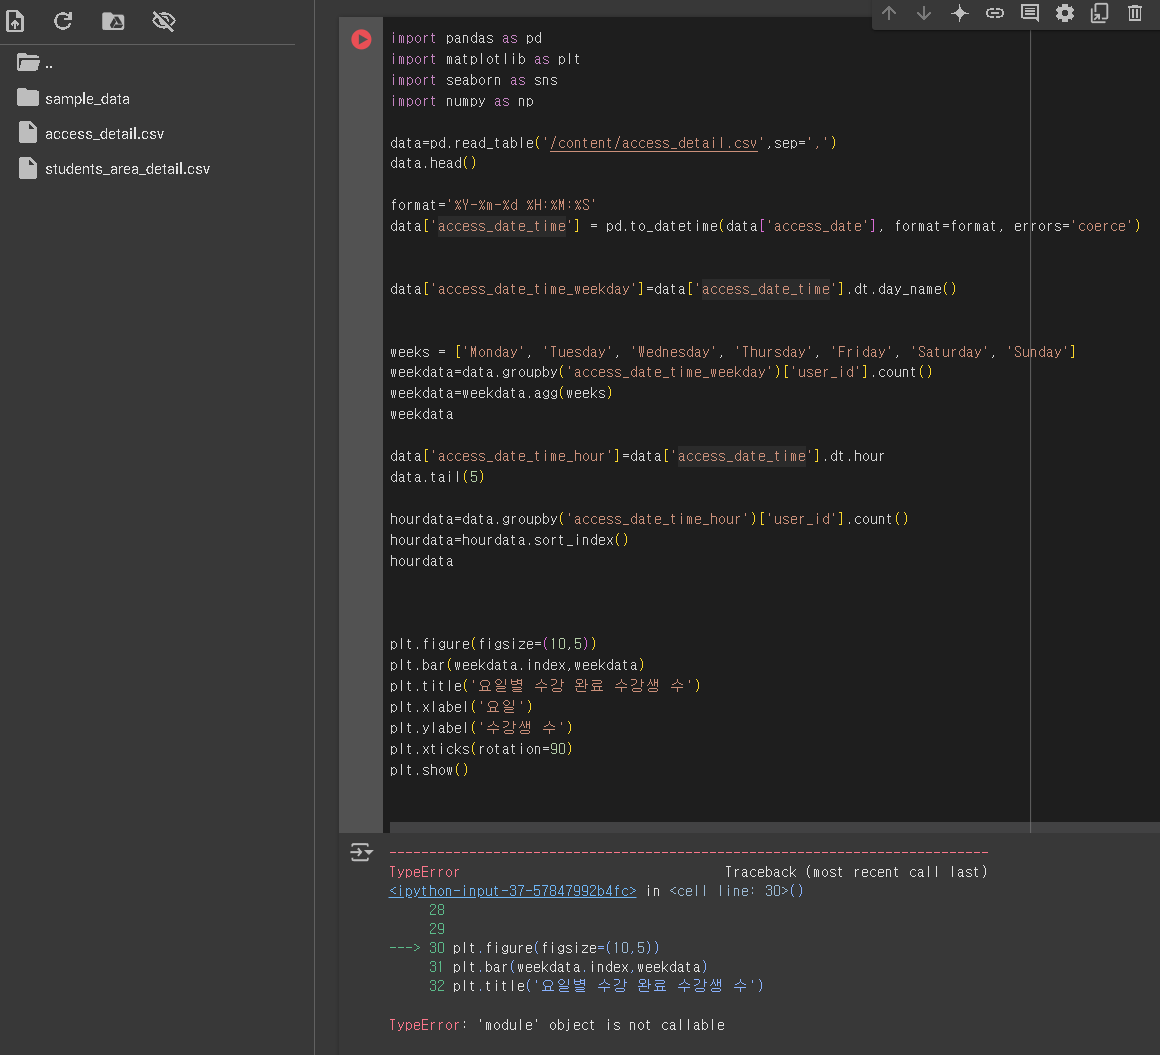Click the 'import numpy as np' line

click(462, 101)
